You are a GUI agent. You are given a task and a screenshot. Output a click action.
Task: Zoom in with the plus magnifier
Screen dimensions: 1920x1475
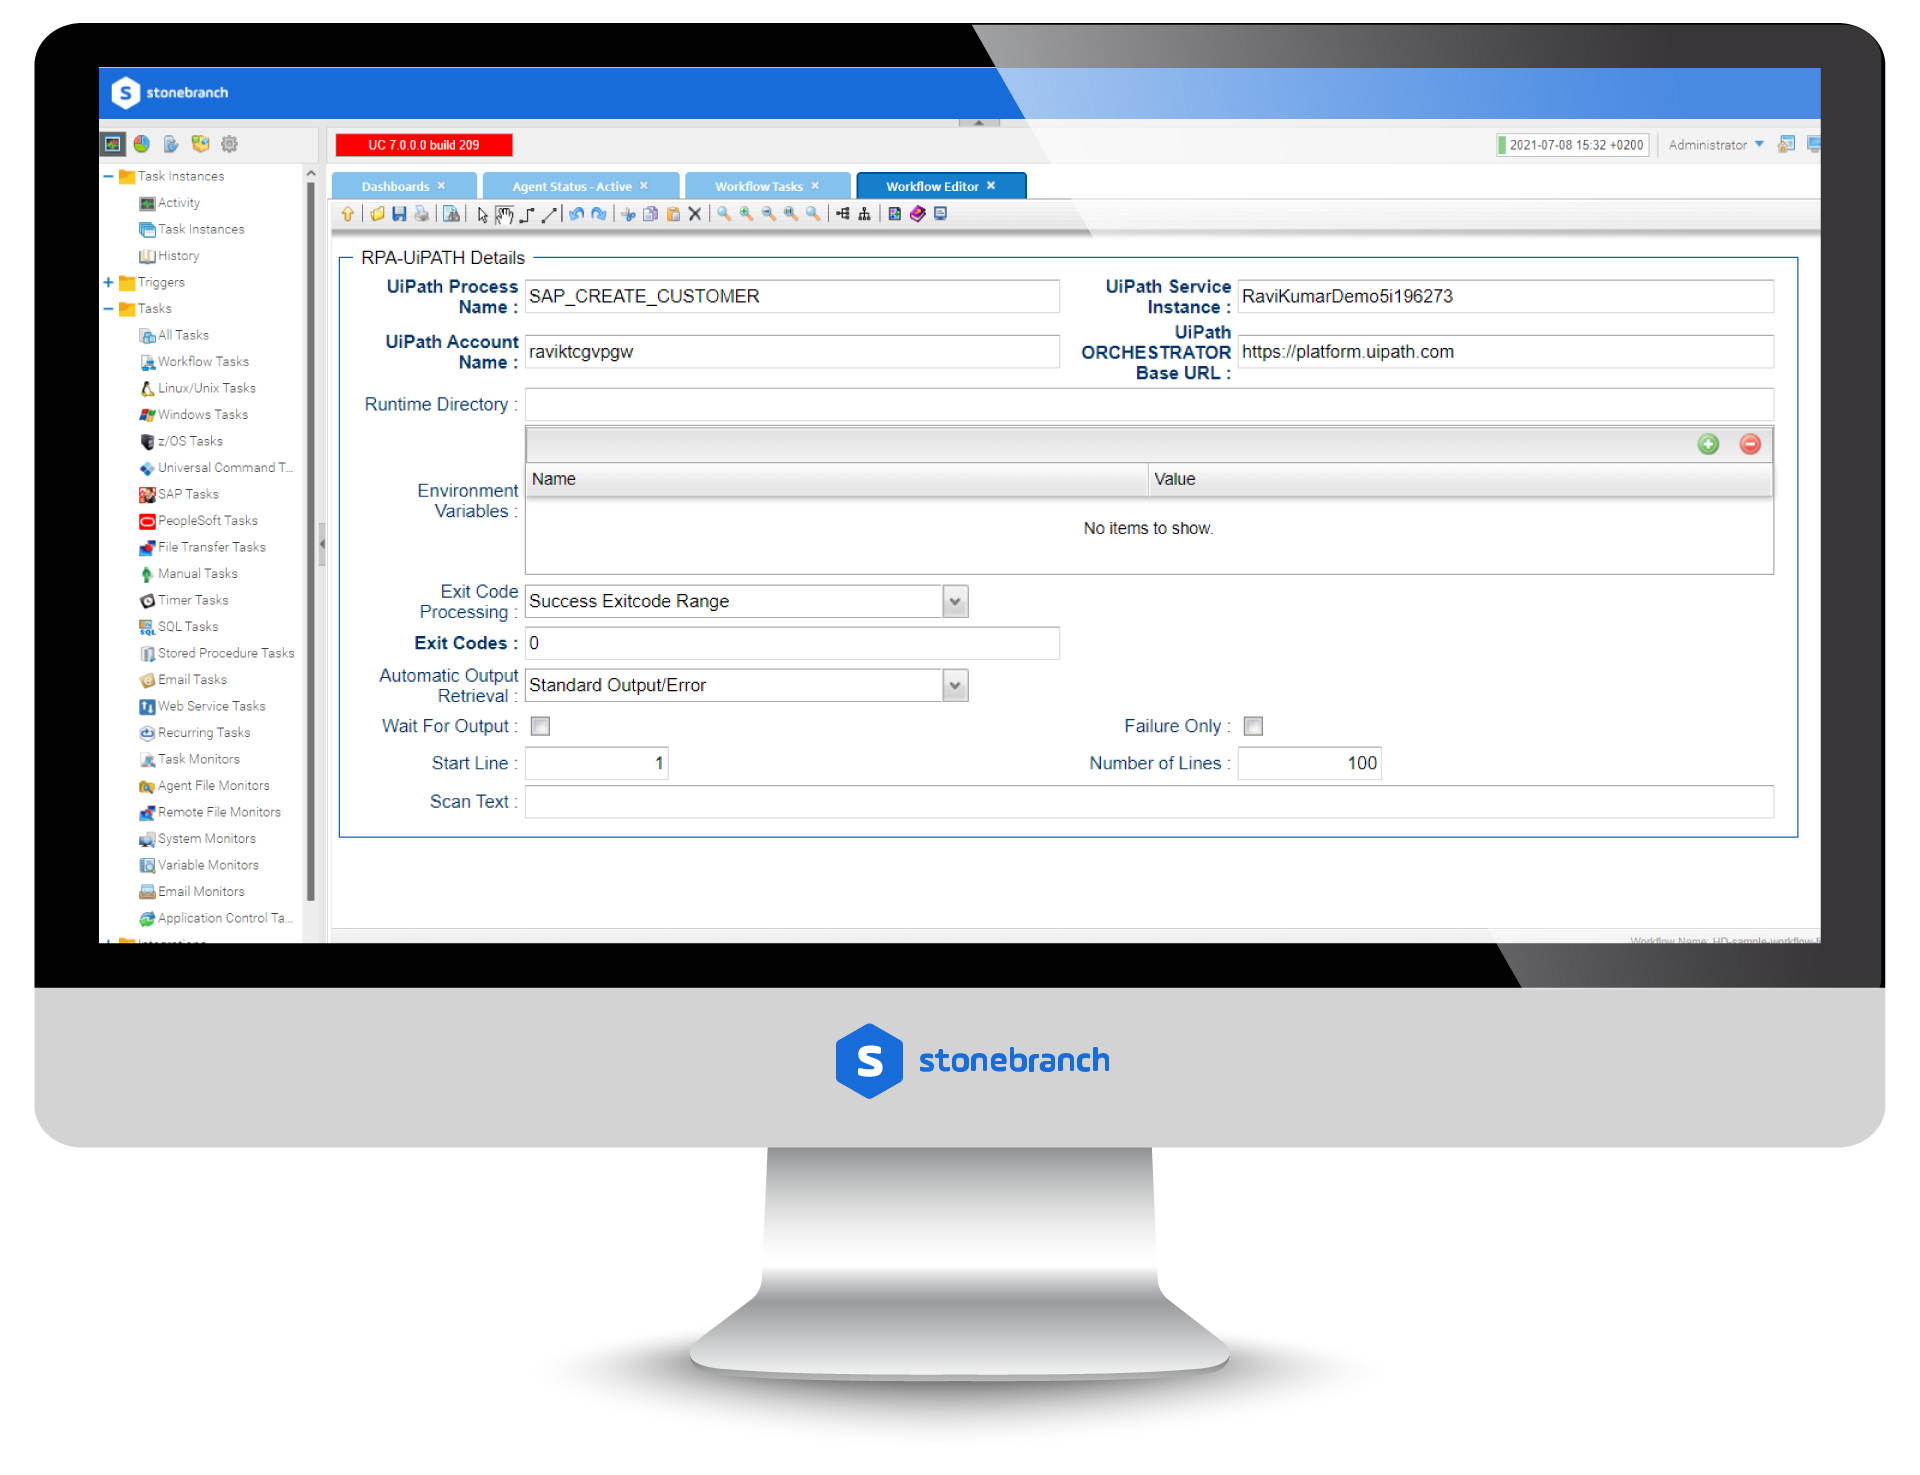[x=746, y=214]
